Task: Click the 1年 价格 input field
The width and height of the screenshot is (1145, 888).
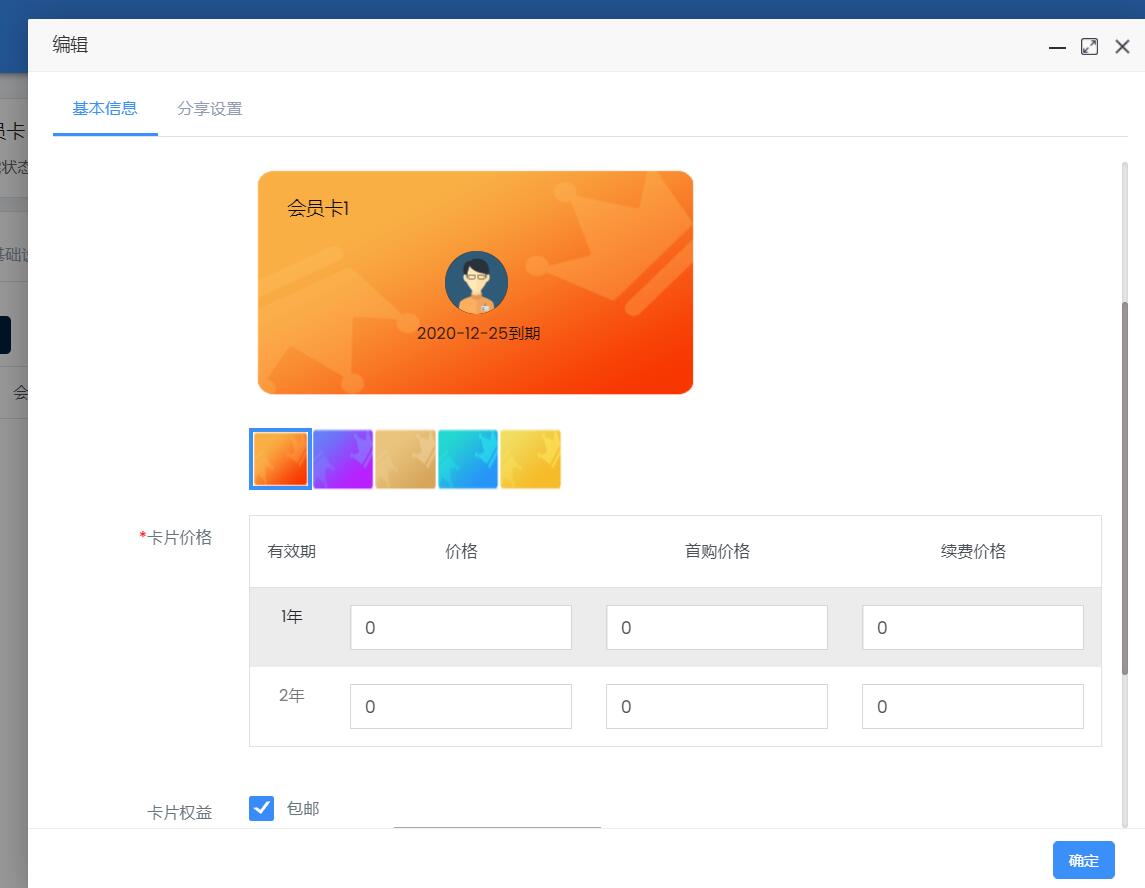Action: 461,627
